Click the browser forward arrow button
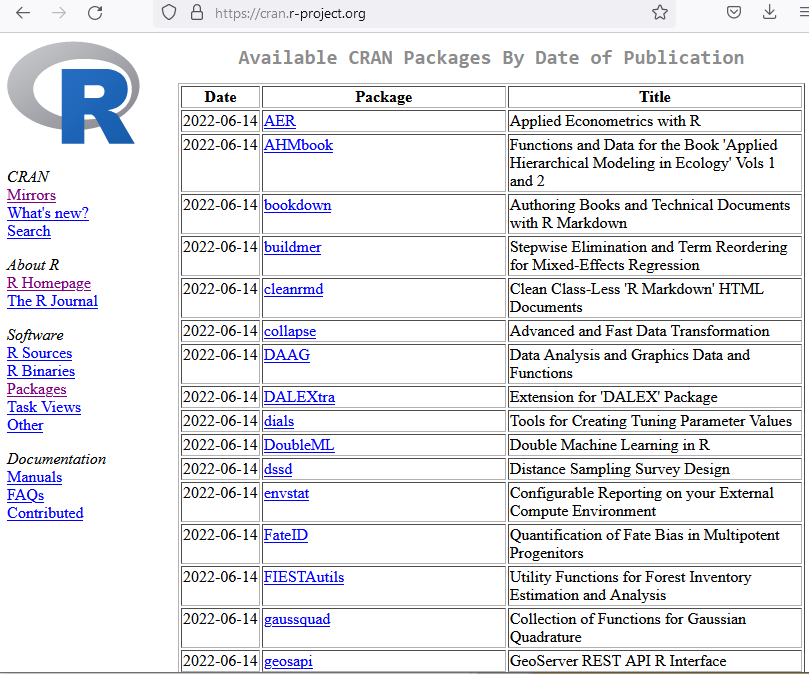This screenshot has width=809, height=674. [59, 13]
